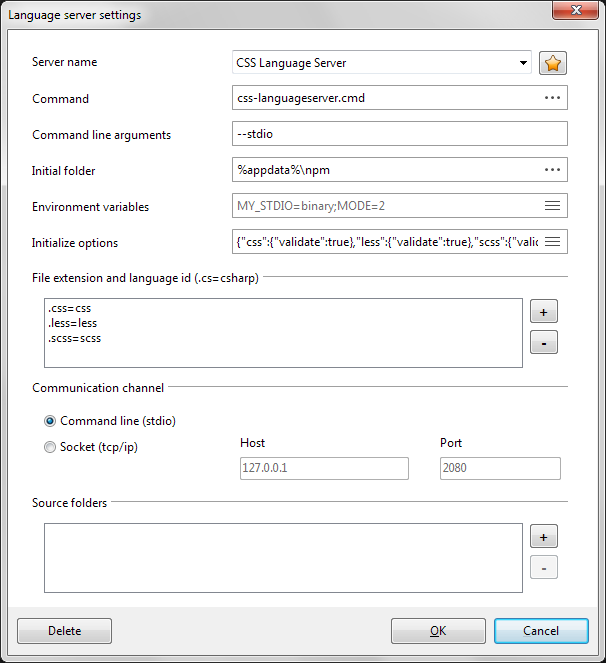The width and height of the screenshot is (606, 663).
Task: Click the Delete button
Action: 65,631
